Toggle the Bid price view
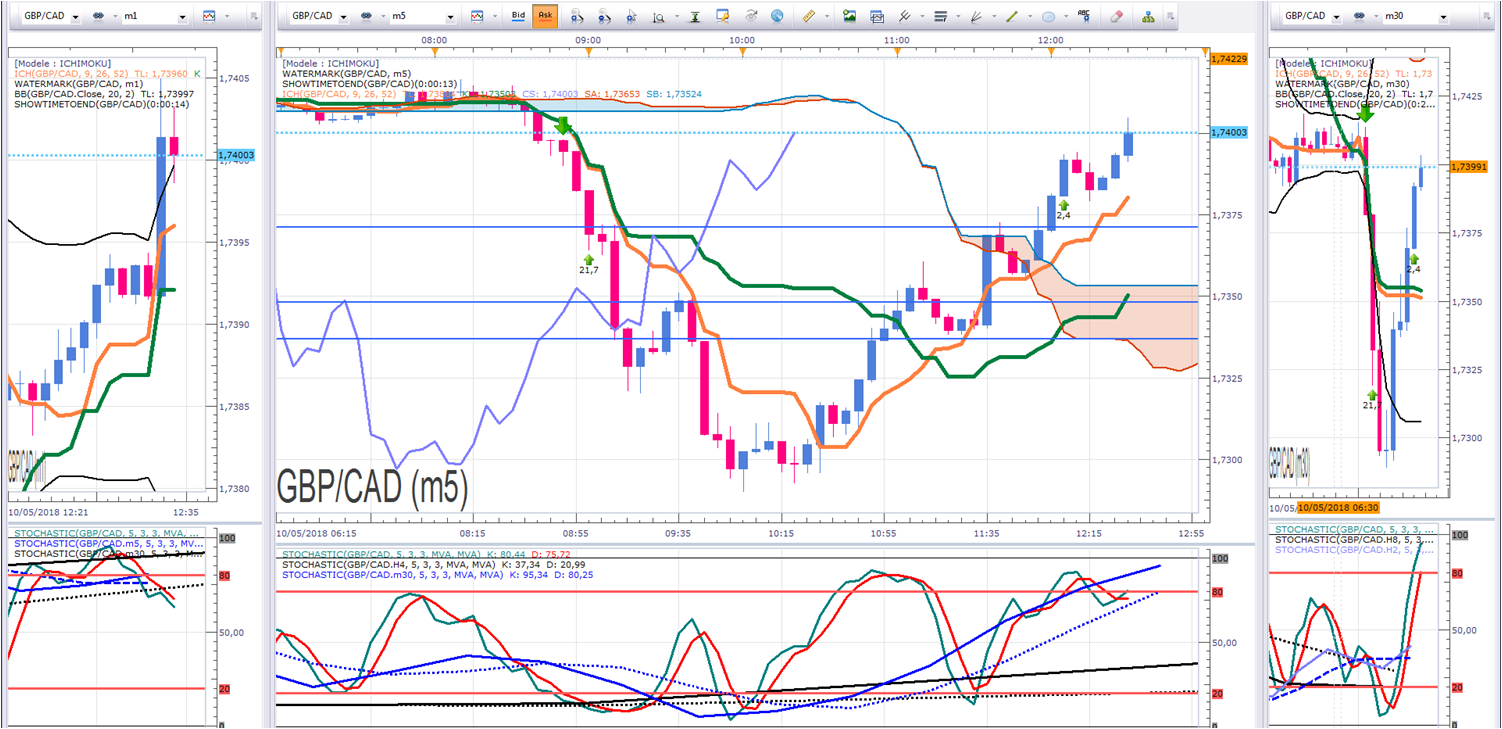Image resolution: width=1502 pixels, height=729 pixels. tap(518, 16)
